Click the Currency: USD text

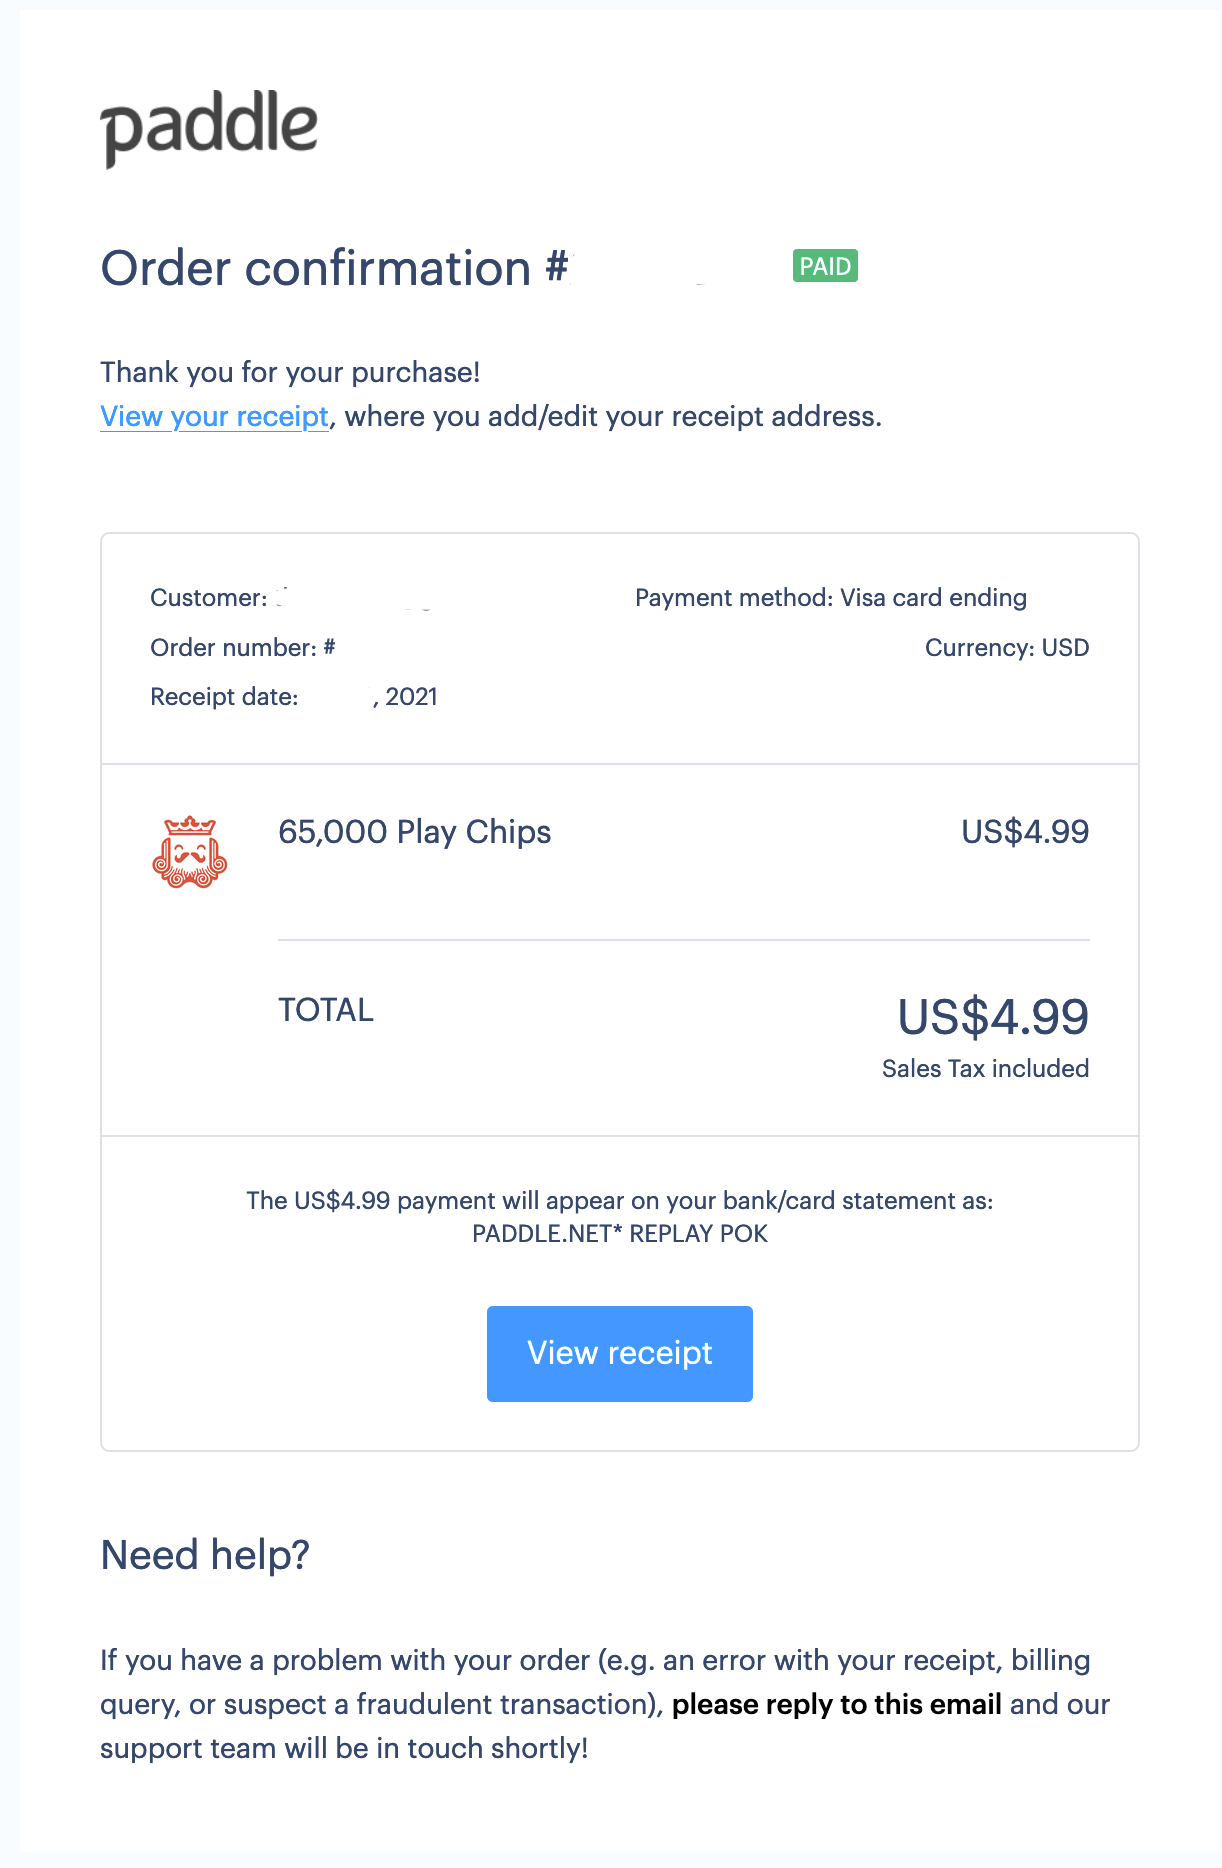coord(1007,648)
